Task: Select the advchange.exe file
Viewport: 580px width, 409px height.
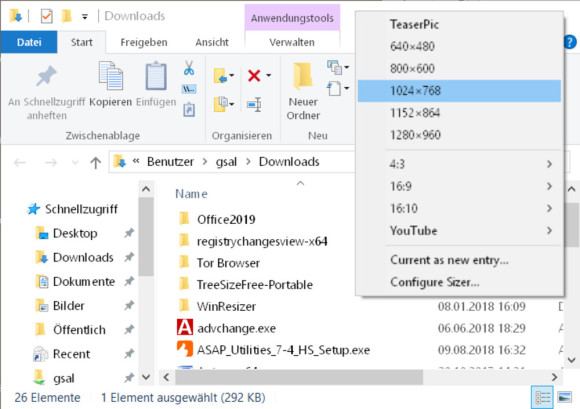Action: [236, 328]
